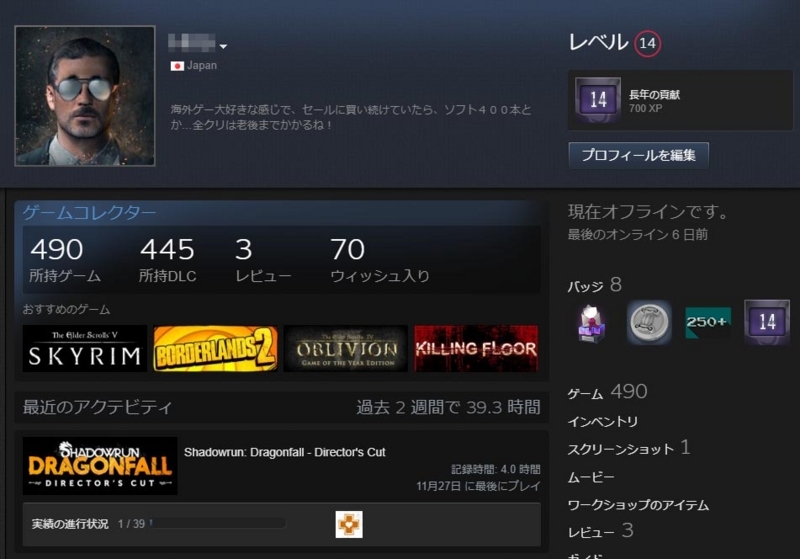Click the achievement progress bar 1 / 39

tap(218, 523)
